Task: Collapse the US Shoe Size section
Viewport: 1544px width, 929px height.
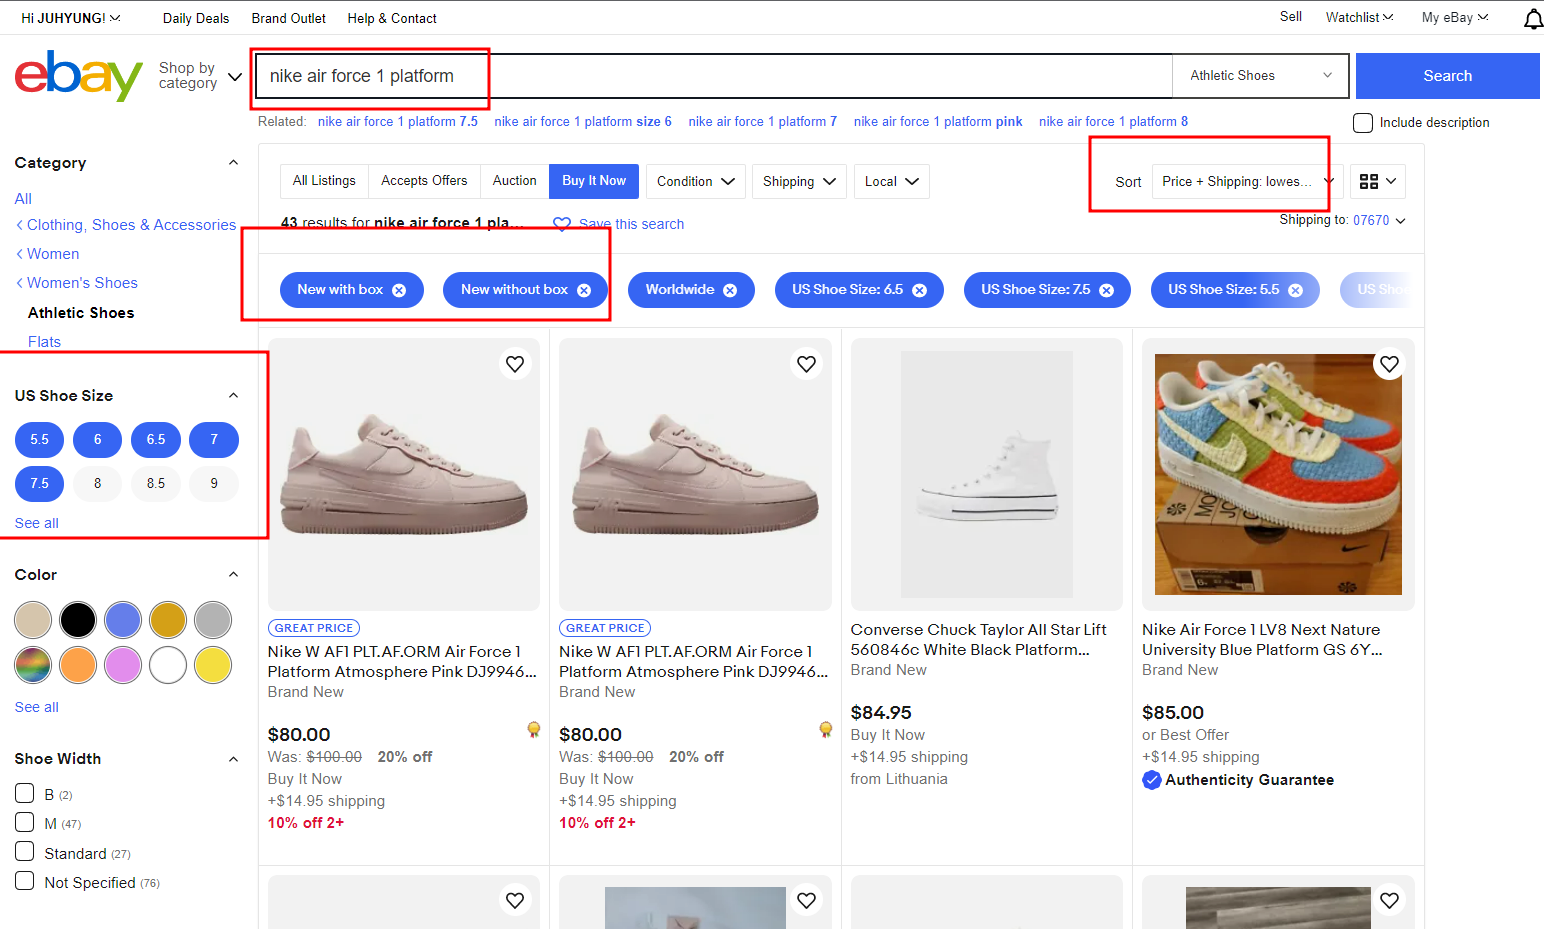Action: pyautogui.click(x=233, y=396)
